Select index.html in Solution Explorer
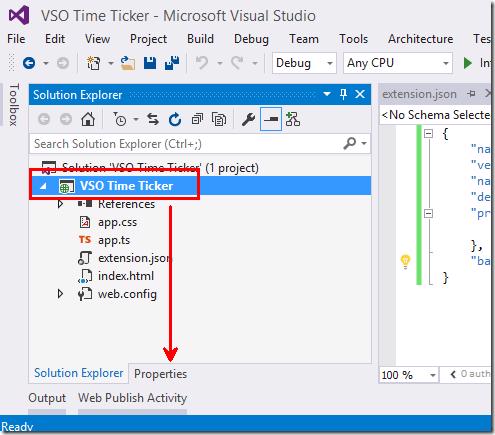Viewport: 495px width, 435px height. (x=126, y=276)
